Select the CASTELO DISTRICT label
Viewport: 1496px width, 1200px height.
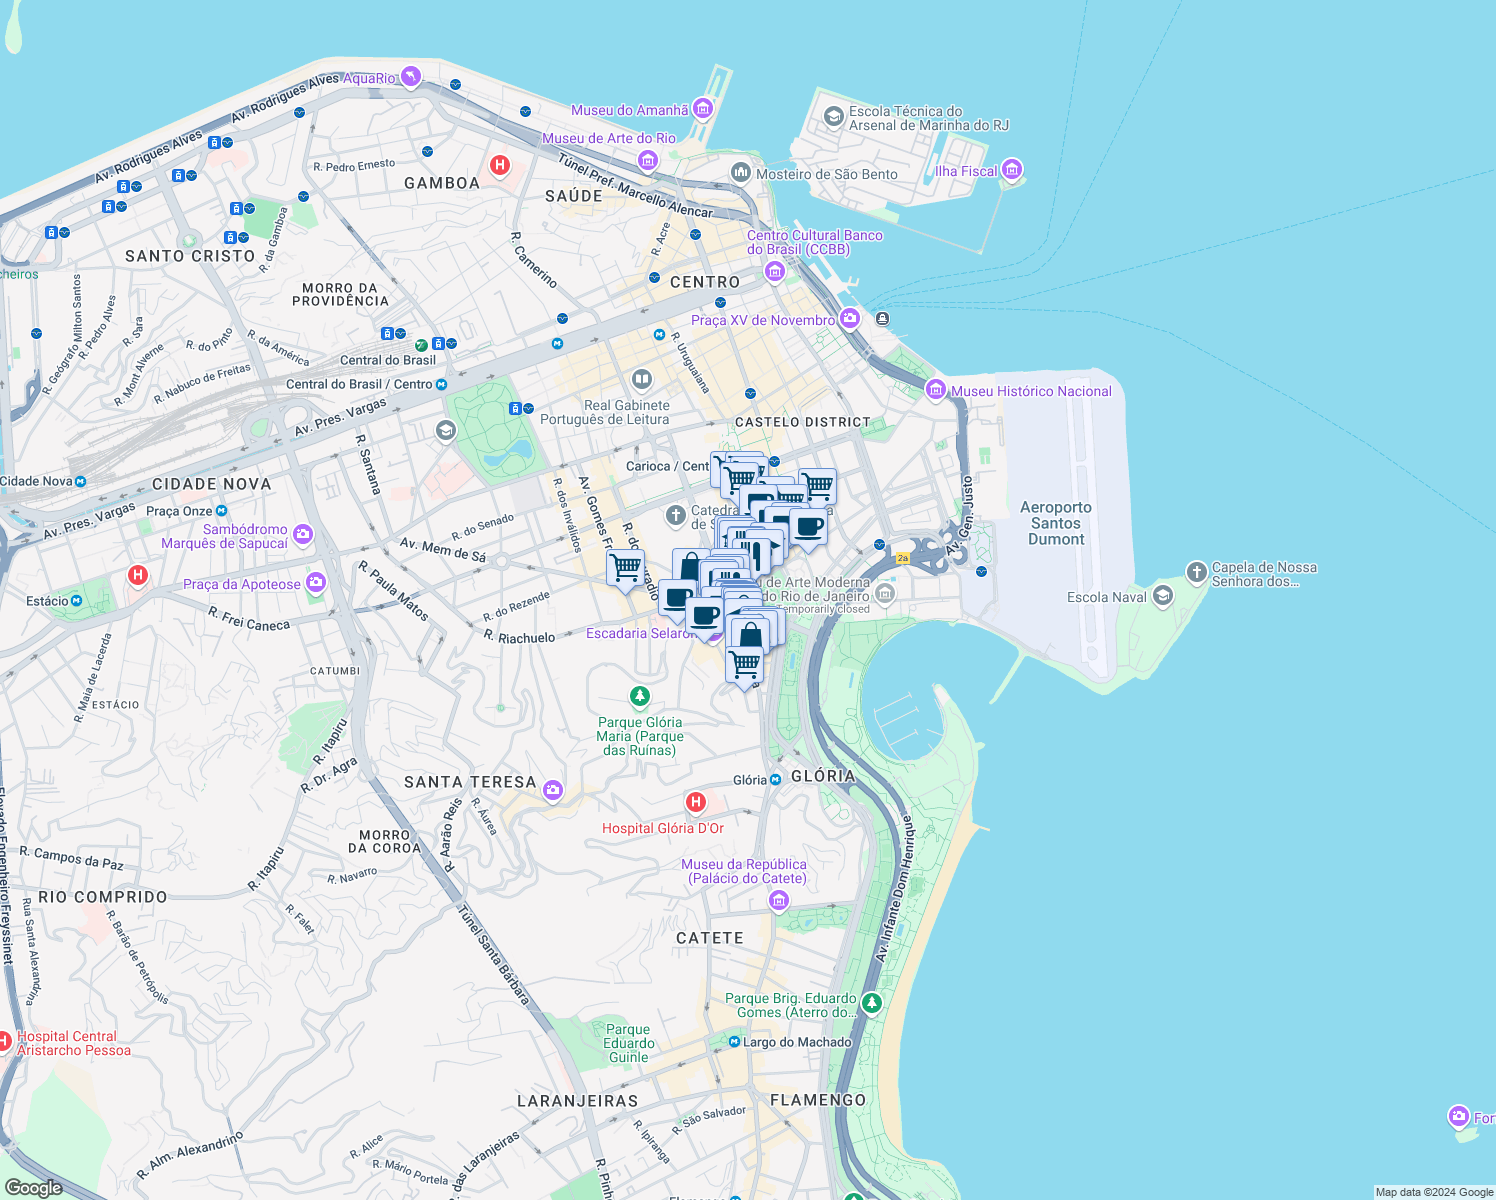[803, 422]
